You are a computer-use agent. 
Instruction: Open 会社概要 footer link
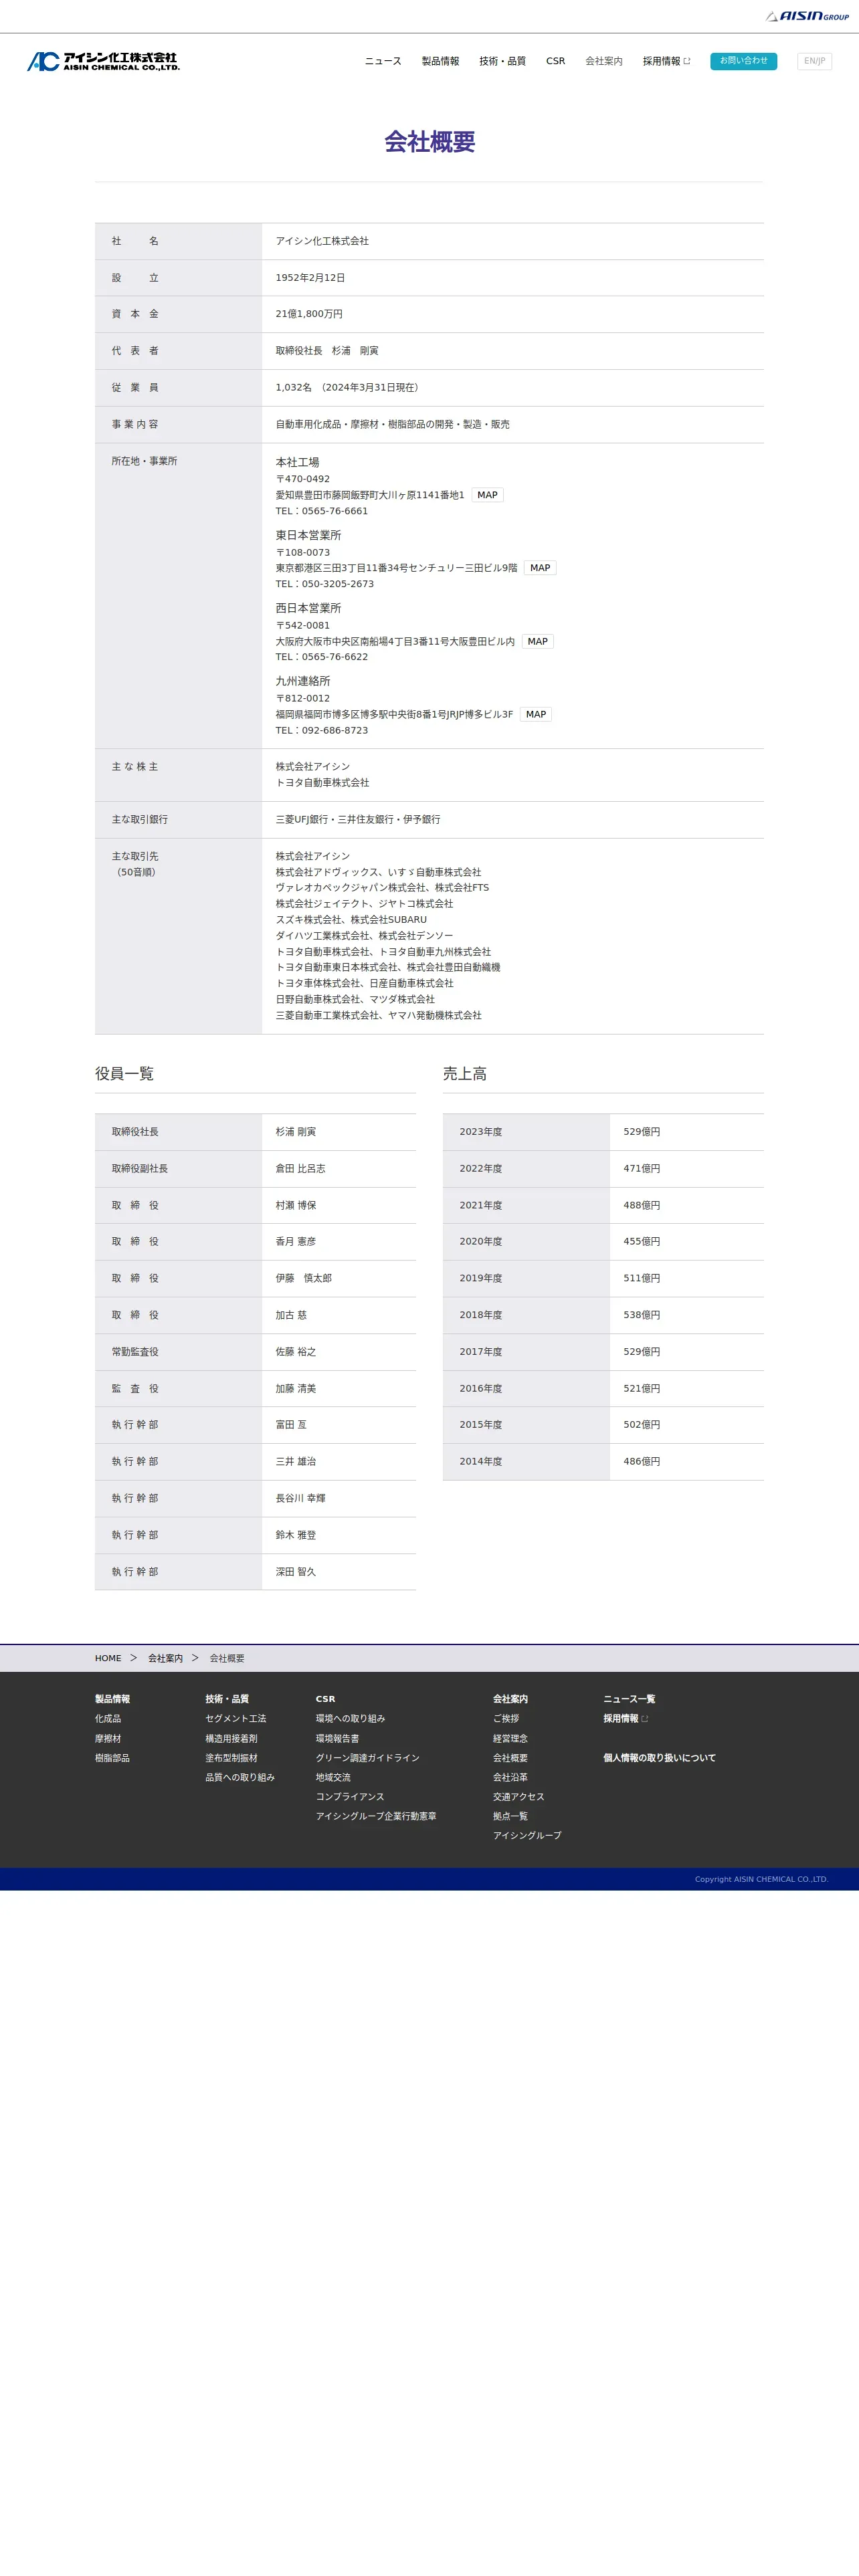tap(510, 1758)
